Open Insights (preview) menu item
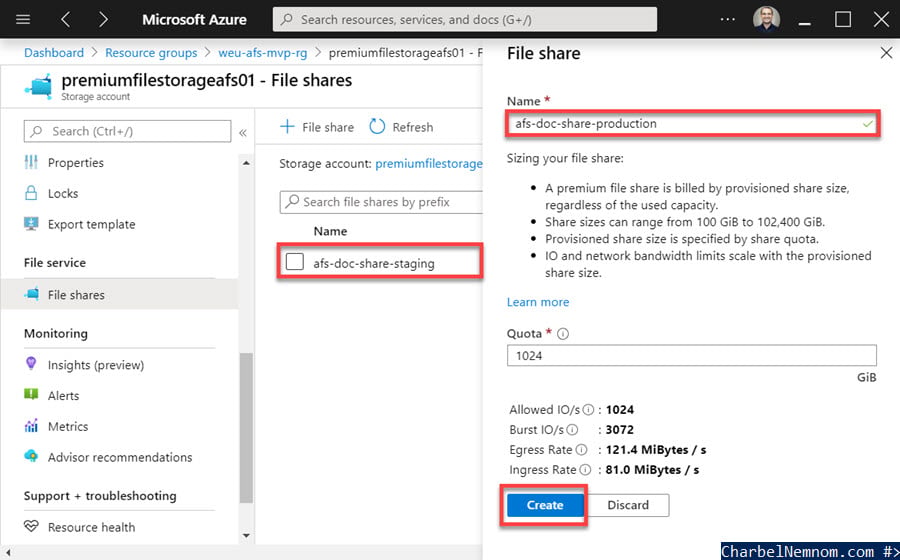Image resolution: width=900 pixels, height=560 pixels. coord(96,365)
